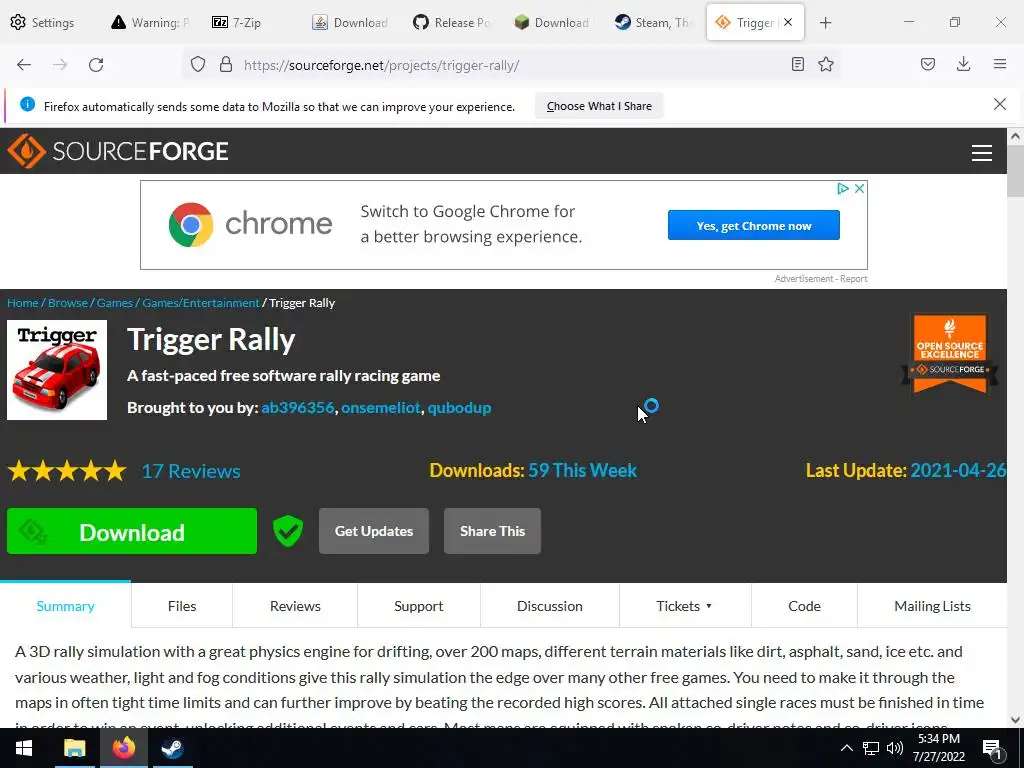Open Steam from the taskbar
The image size is (1024, 768).
pos(172,748)
